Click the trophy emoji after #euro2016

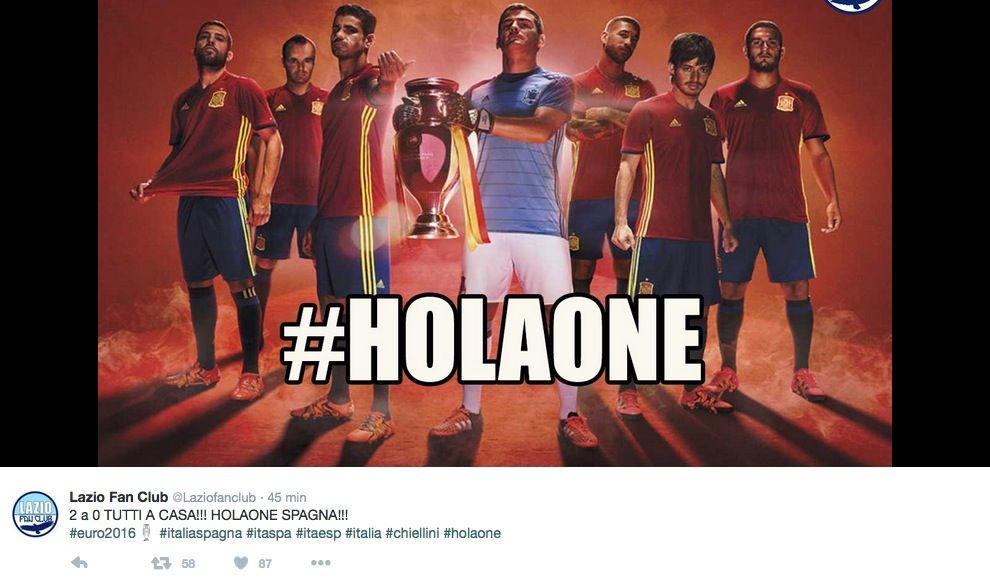pos(146,533)
